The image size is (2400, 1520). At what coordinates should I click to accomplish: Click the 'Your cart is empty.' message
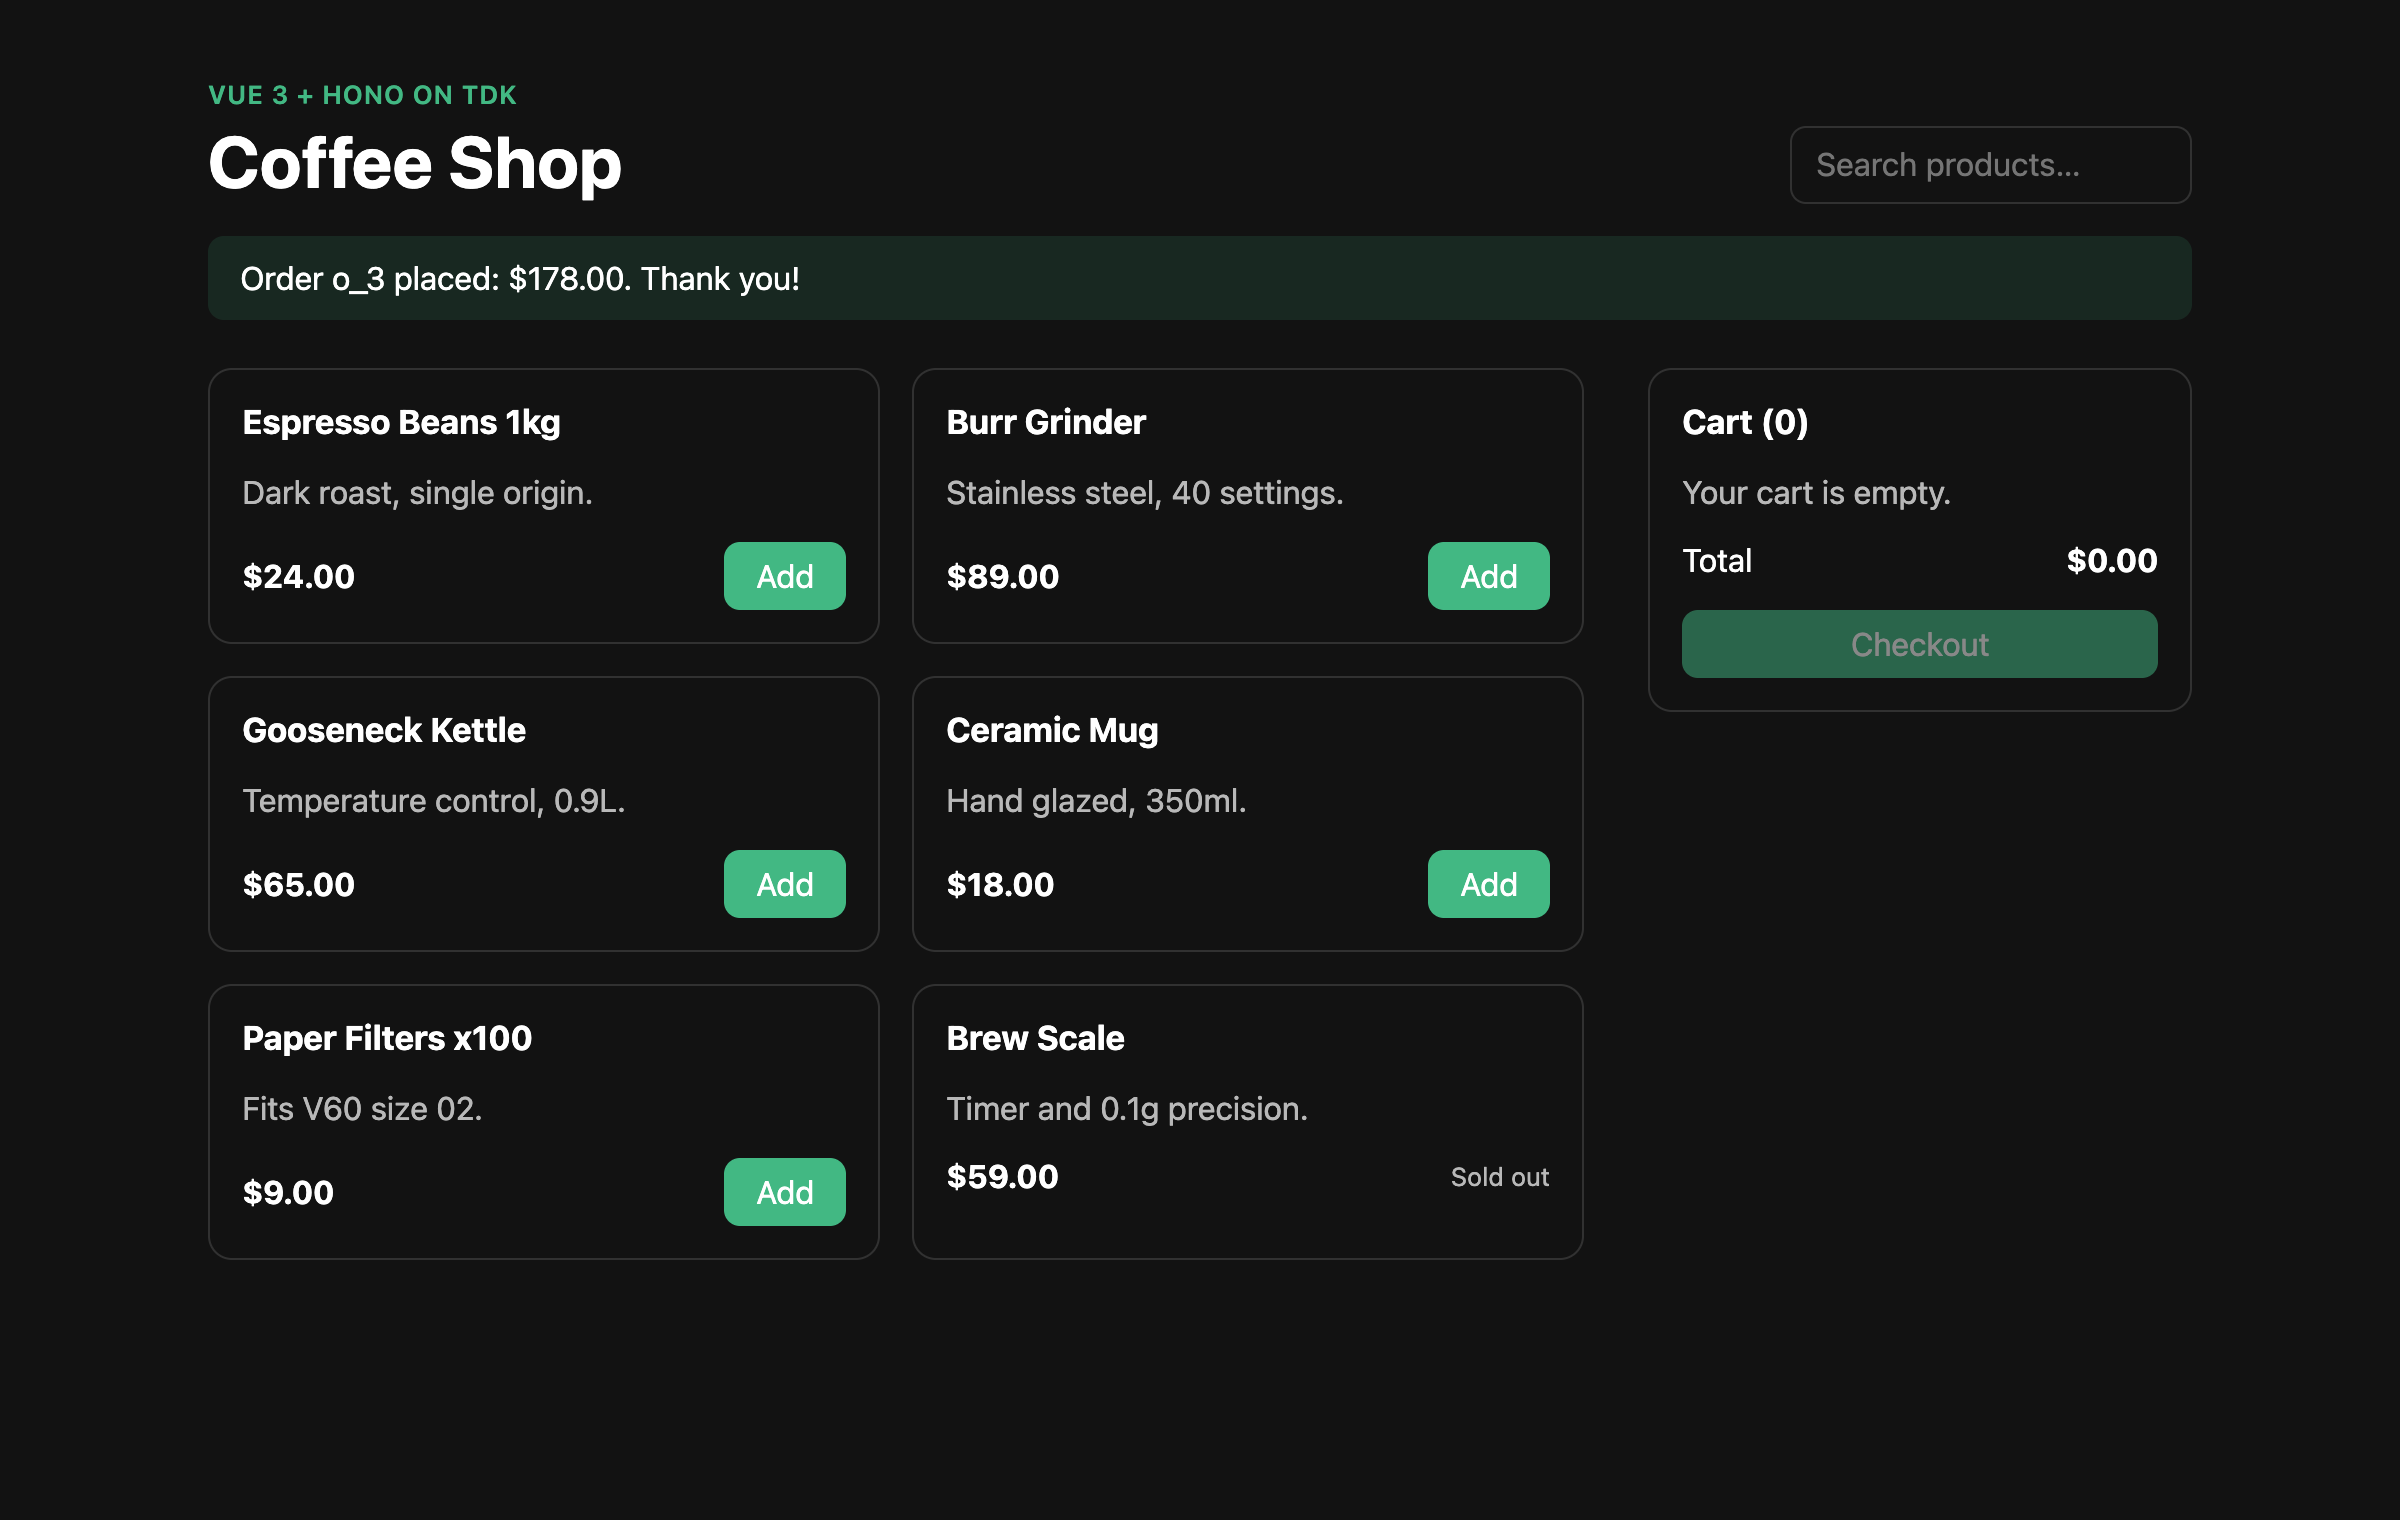tap(1816, 493)
